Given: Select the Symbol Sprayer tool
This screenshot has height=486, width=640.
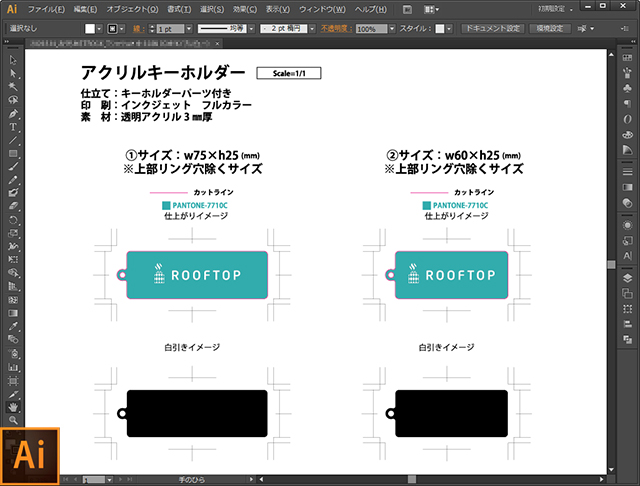Looking at the screenshot, I should (13, 353).
